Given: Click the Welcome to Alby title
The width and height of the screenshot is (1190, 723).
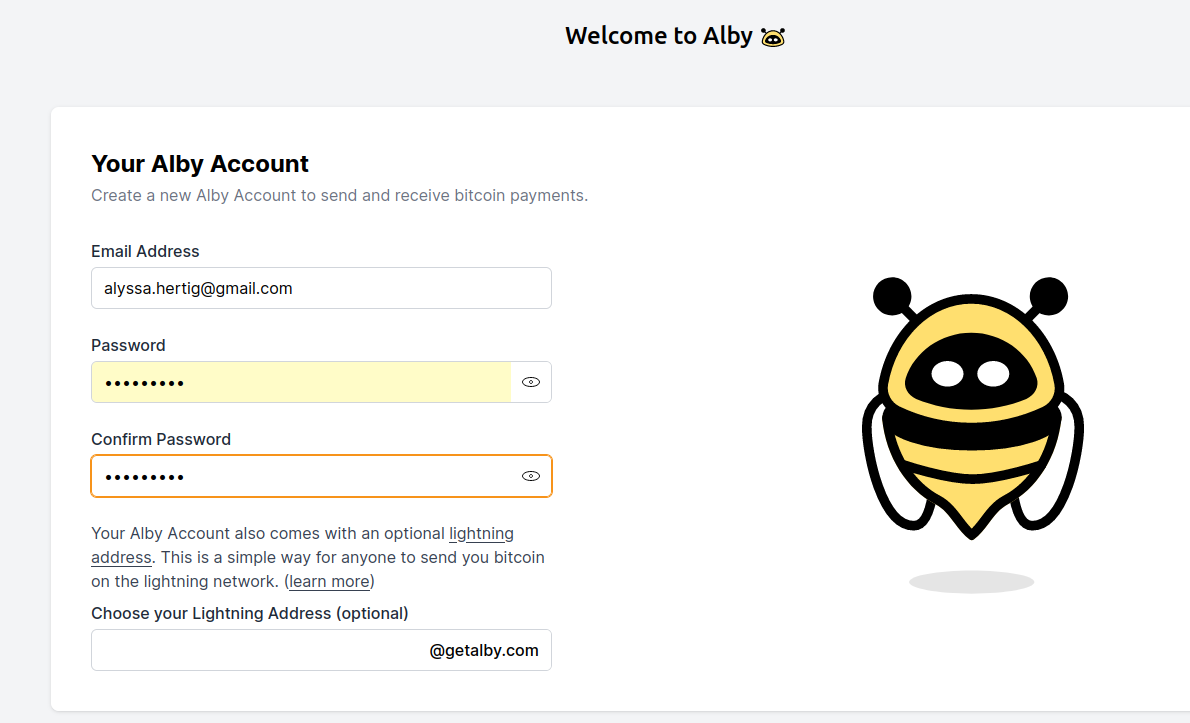Looking at the screenshot, I should click(x=658, y=35).
